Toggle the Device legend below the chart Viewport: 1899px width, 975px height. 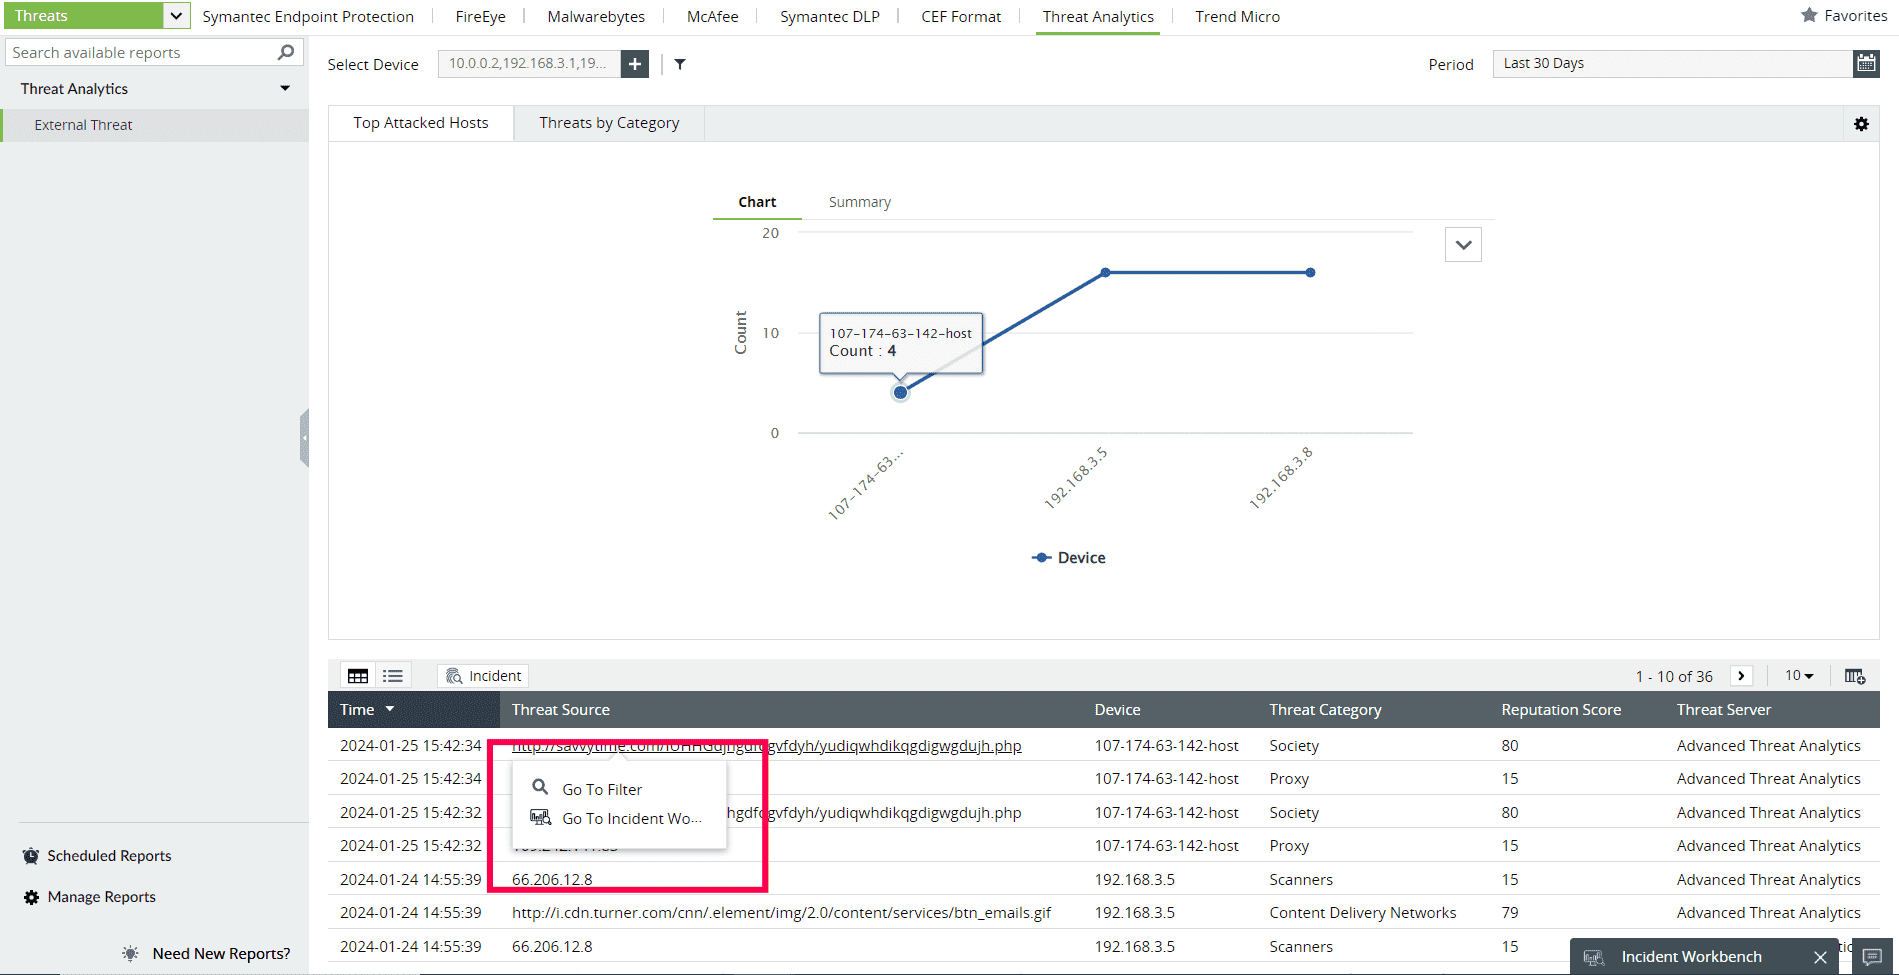pos(1068,557)
